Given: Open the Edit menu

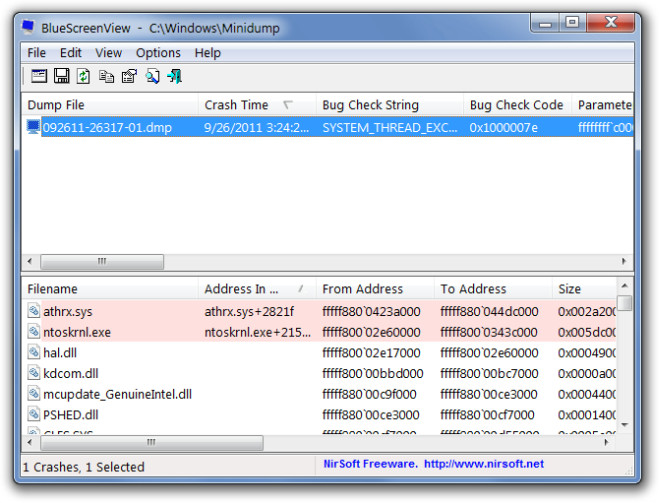Looking at the screenshot, I should (x=70, y=53).
